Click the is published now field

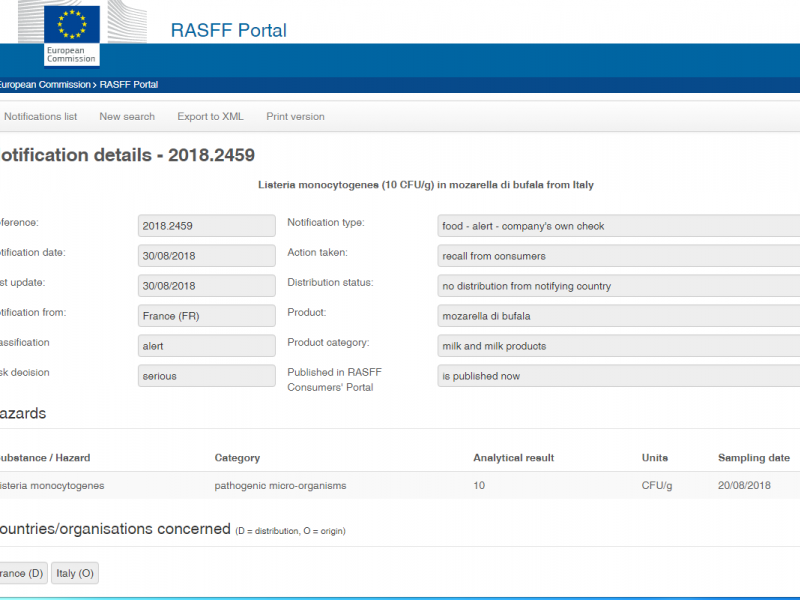click(x=618, y=376)
